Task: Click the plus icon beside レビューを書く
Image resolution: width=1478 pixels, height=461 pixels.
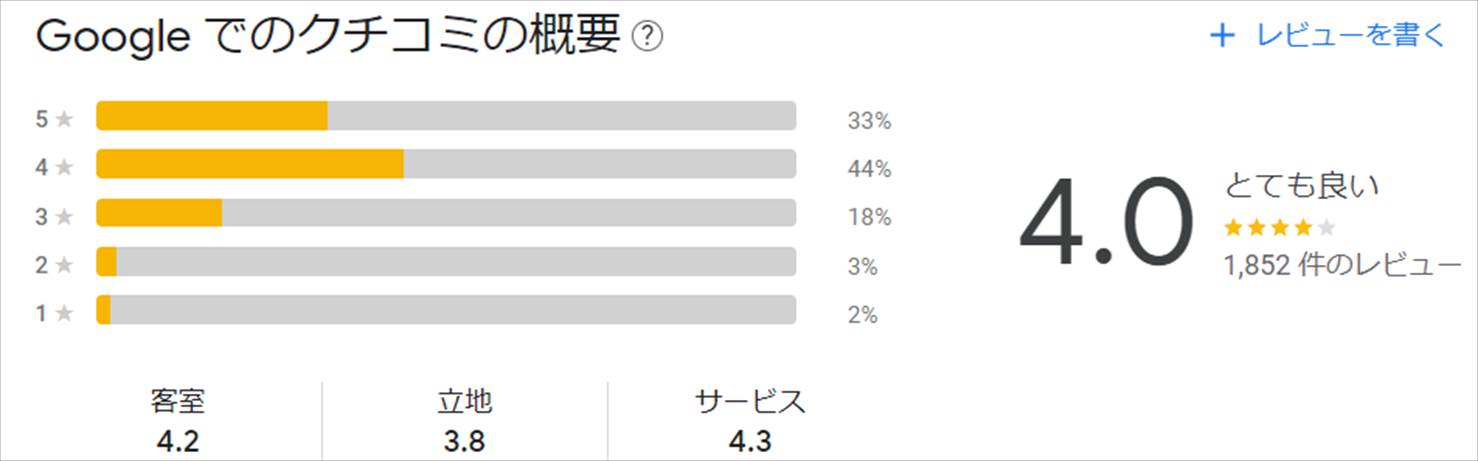Action: pyautogui.click(x=1222, y=36)
